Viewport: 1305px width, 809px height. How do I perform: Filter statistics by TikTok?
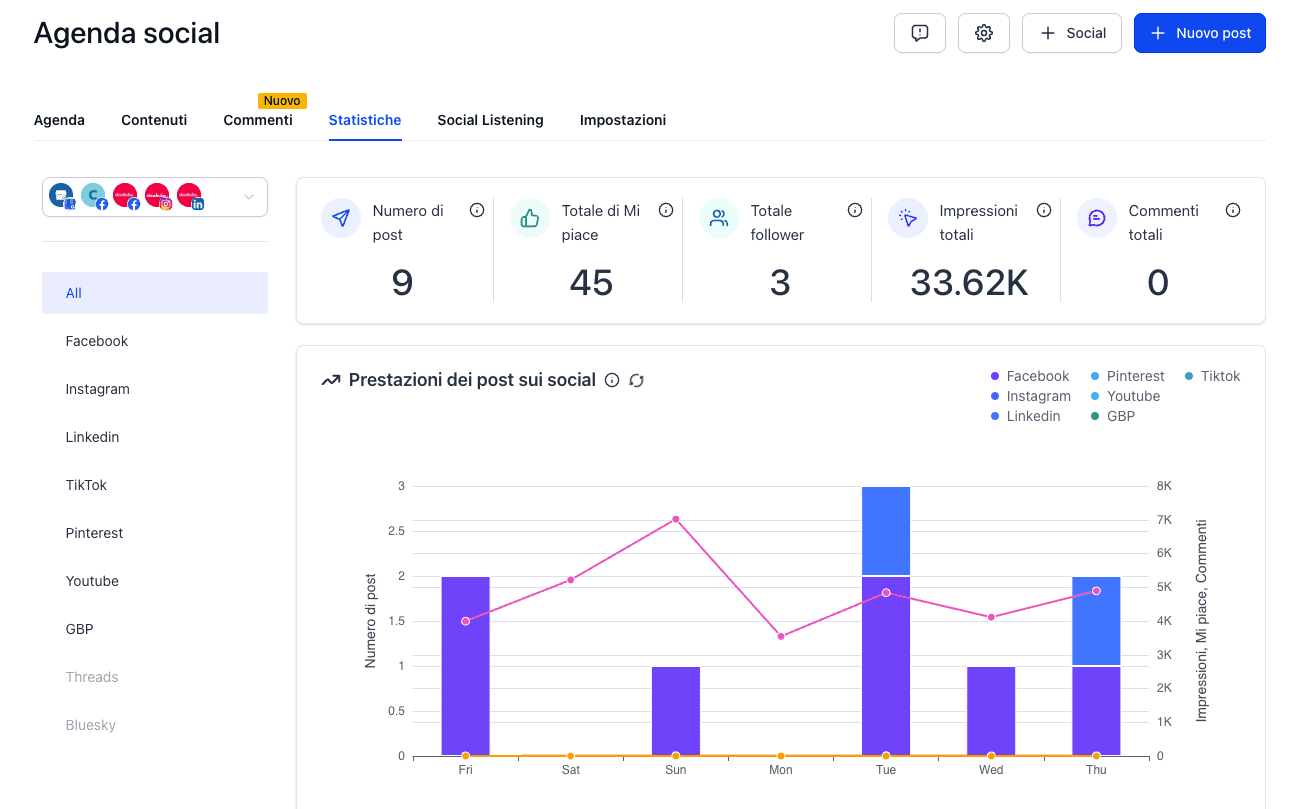155,485
